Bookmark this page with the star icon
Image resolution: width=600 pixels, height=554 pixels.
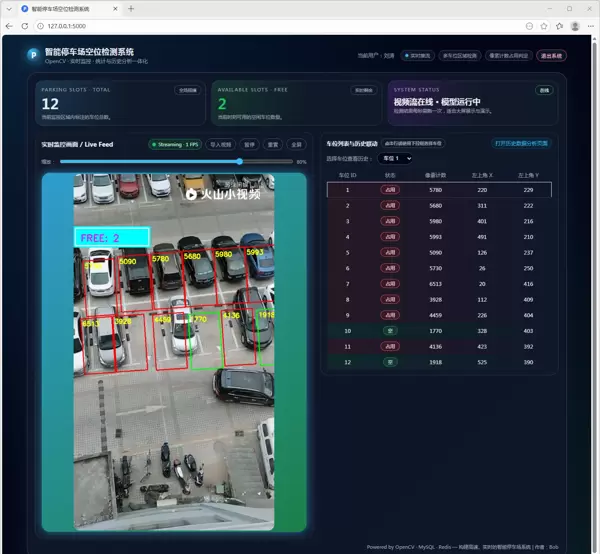[543, 25]
